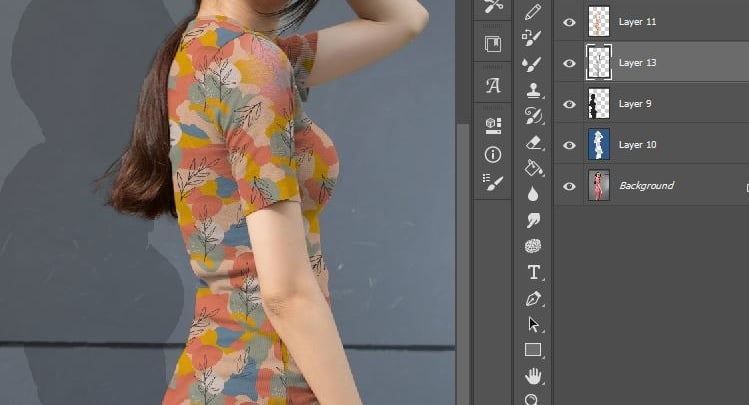Click the Layer 9 silhouette thumbnail

[x=599, y=103]
